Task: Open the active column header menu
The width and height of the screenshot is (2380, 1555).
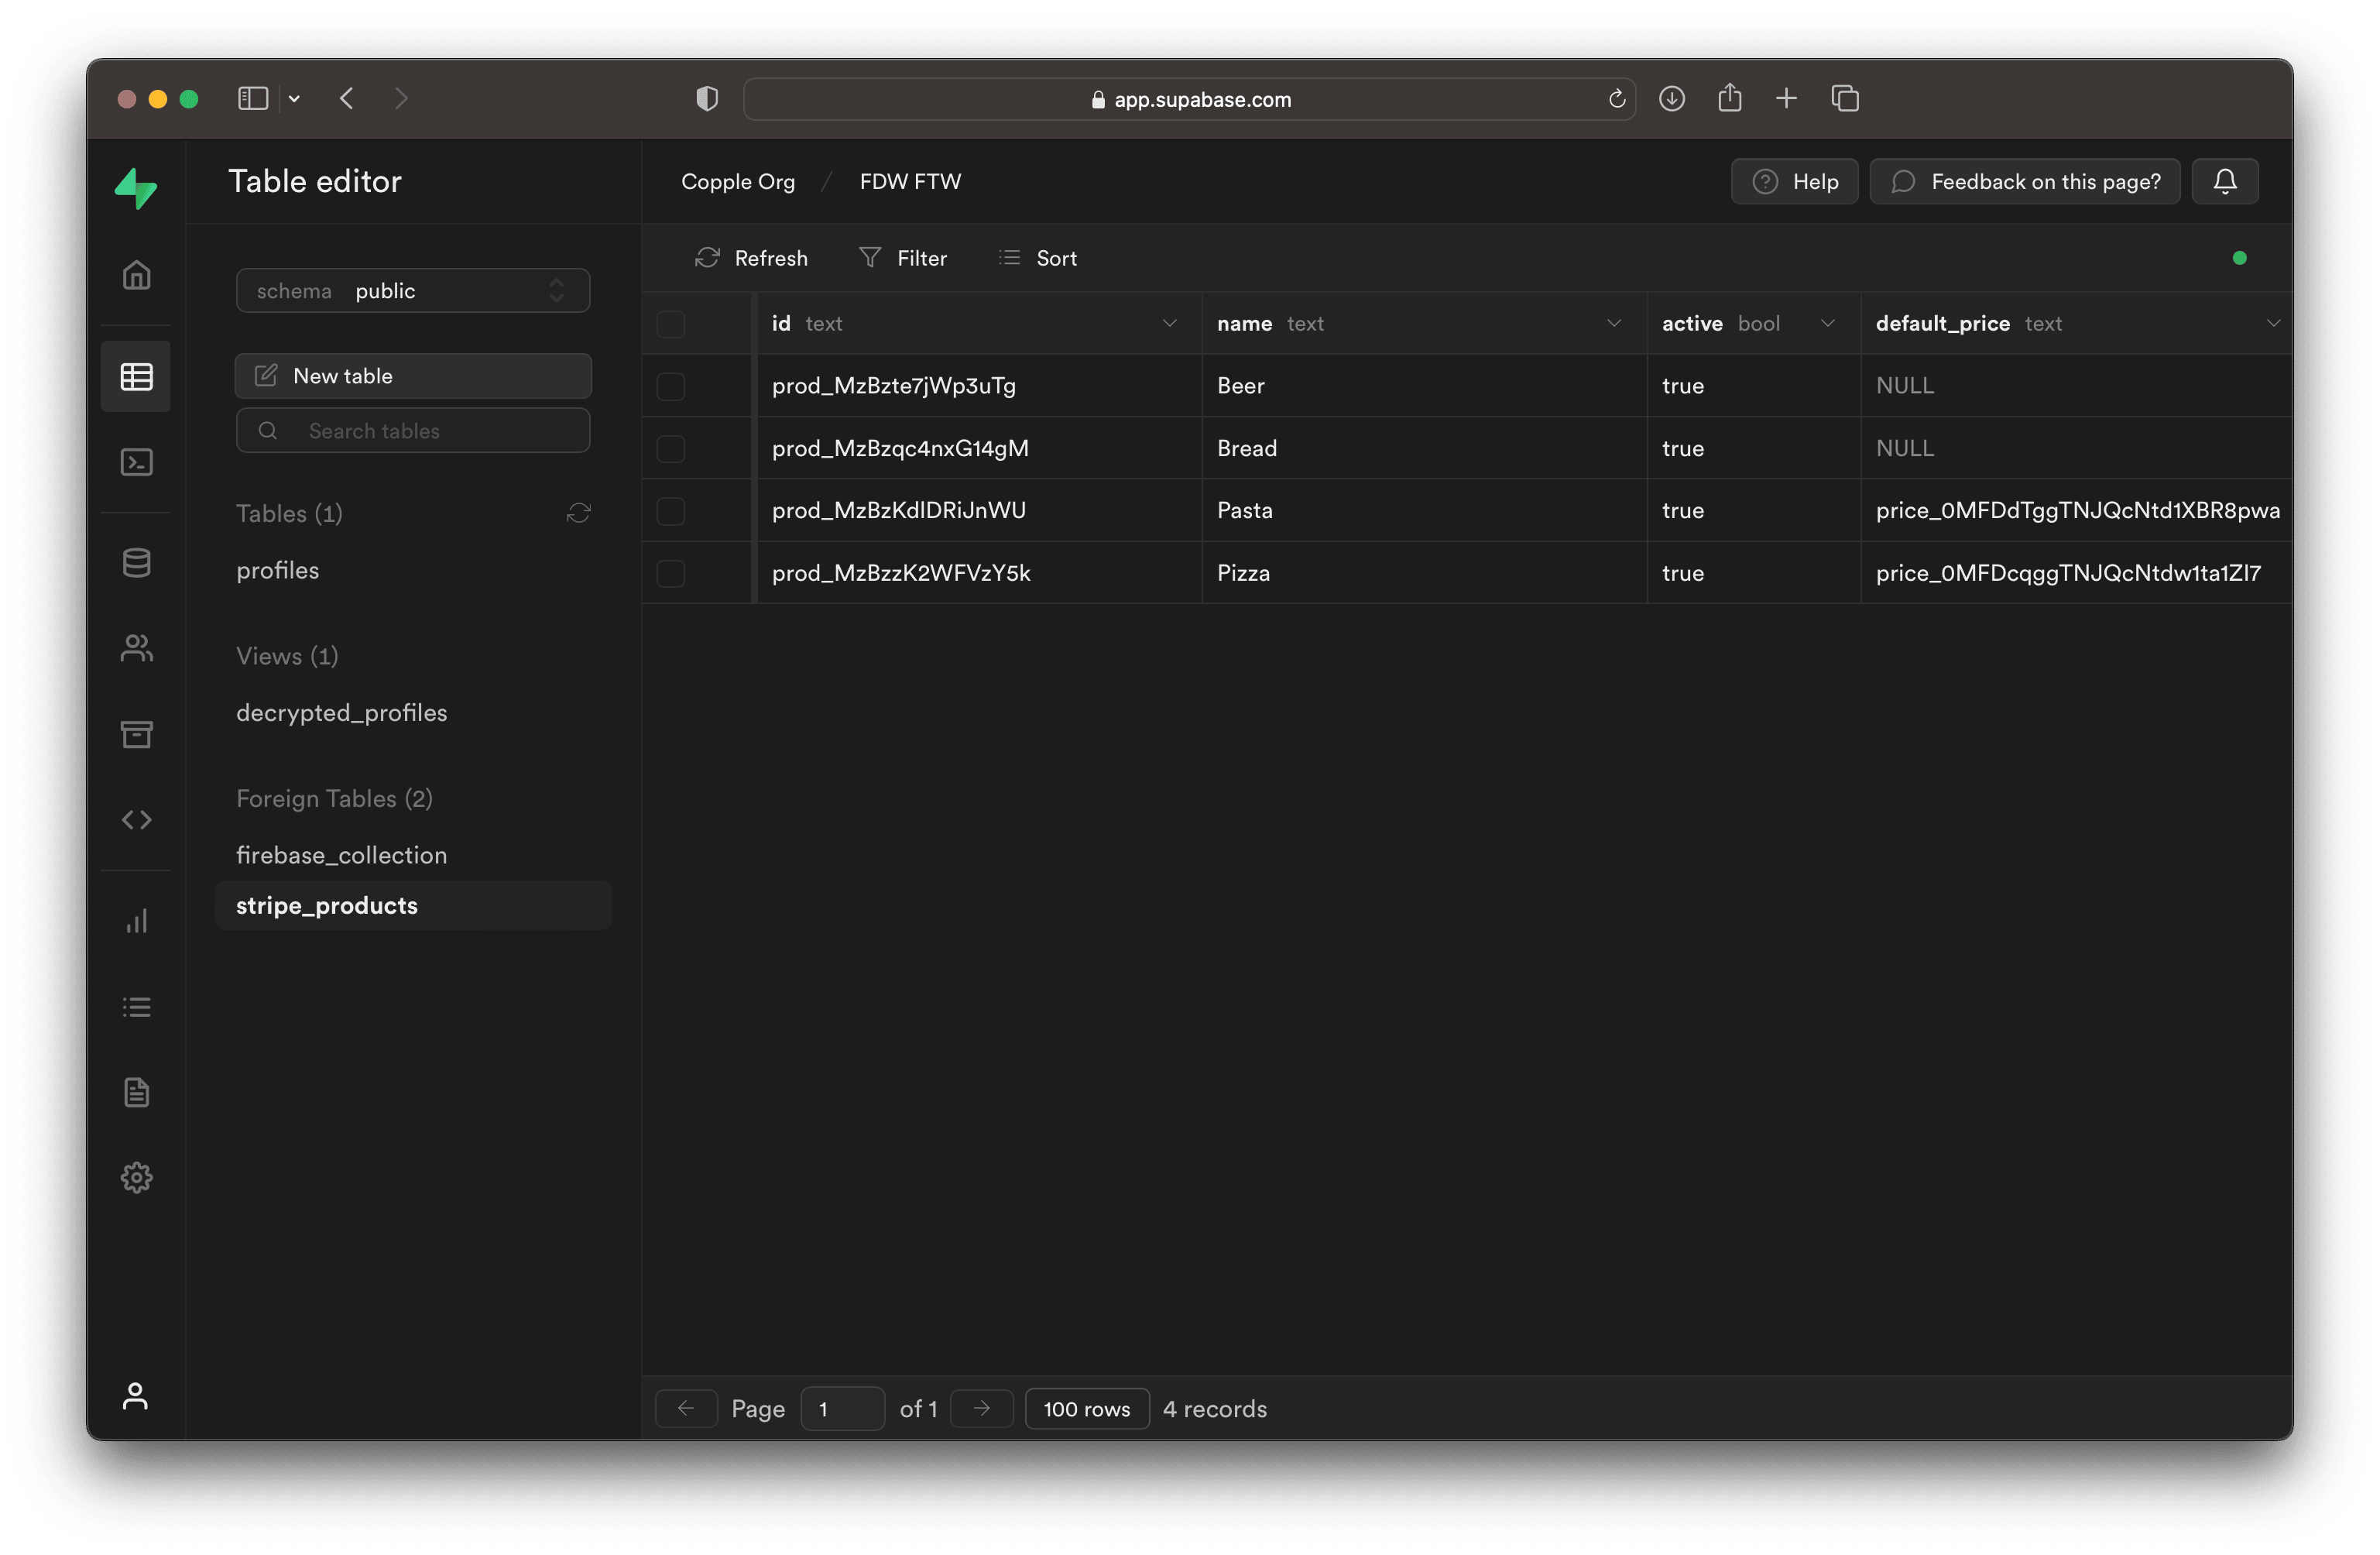Action: point(1827,323)
